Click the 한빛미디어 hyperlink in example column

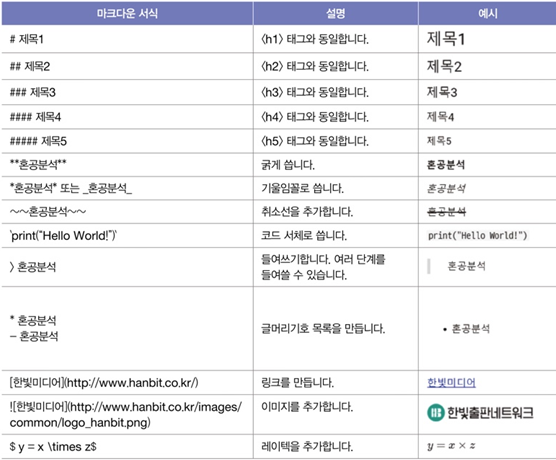pyautogui.click(x=451, y=382)
